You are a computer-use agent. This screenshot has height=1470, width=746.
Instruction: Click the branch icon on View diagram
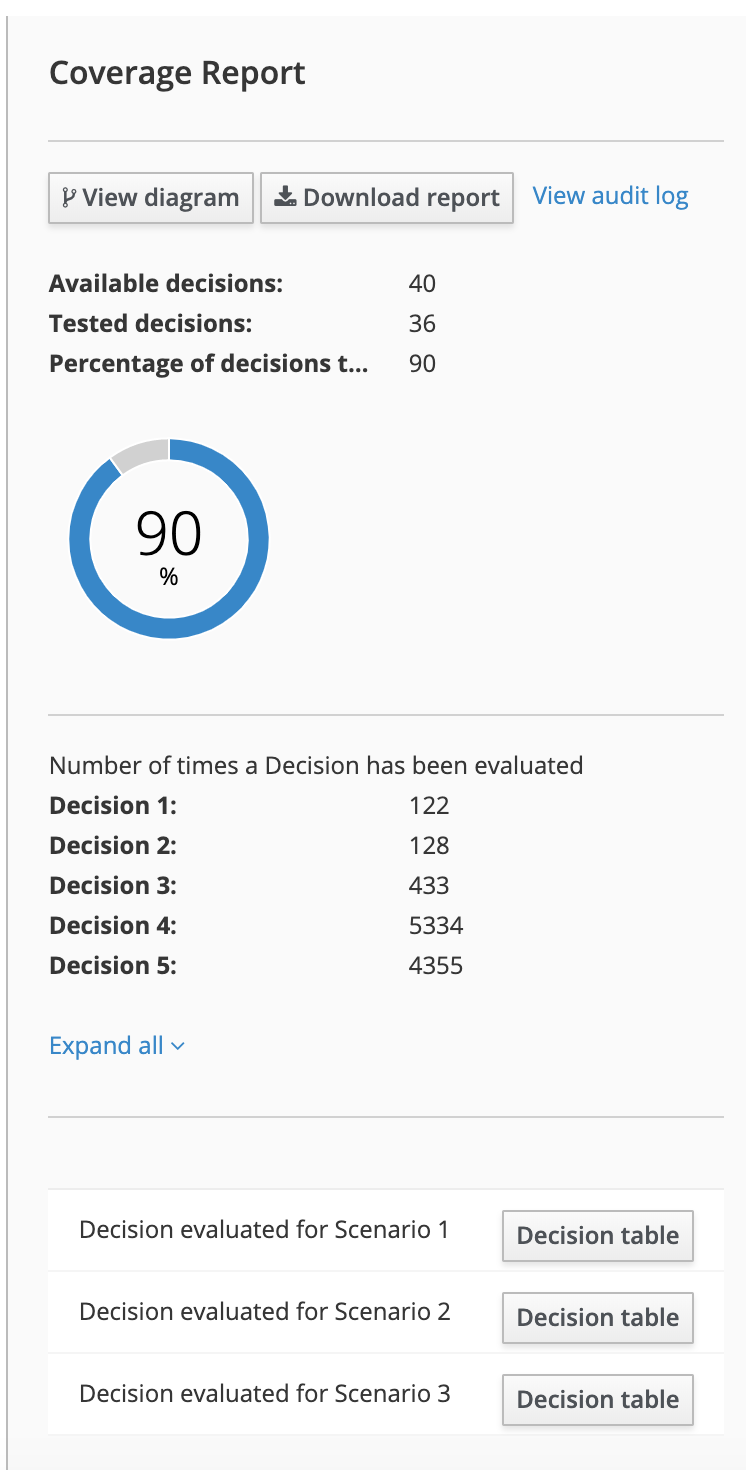tap(68, 198)
